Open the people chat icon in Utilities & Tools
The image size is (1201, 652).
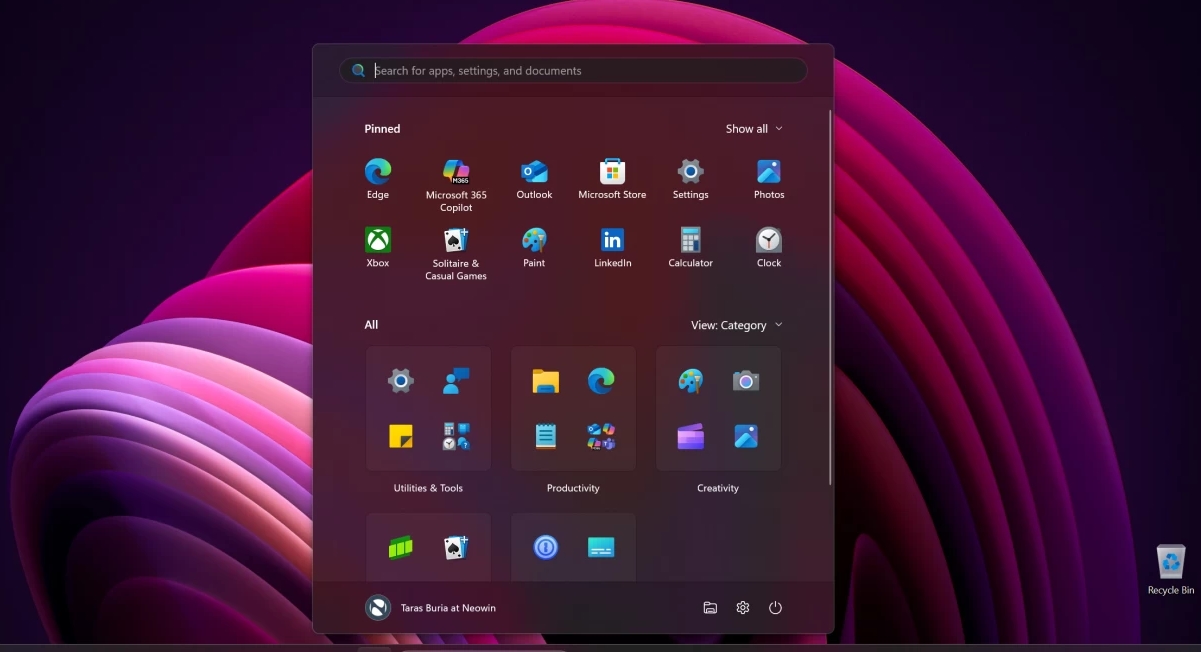tap(456, 381)
